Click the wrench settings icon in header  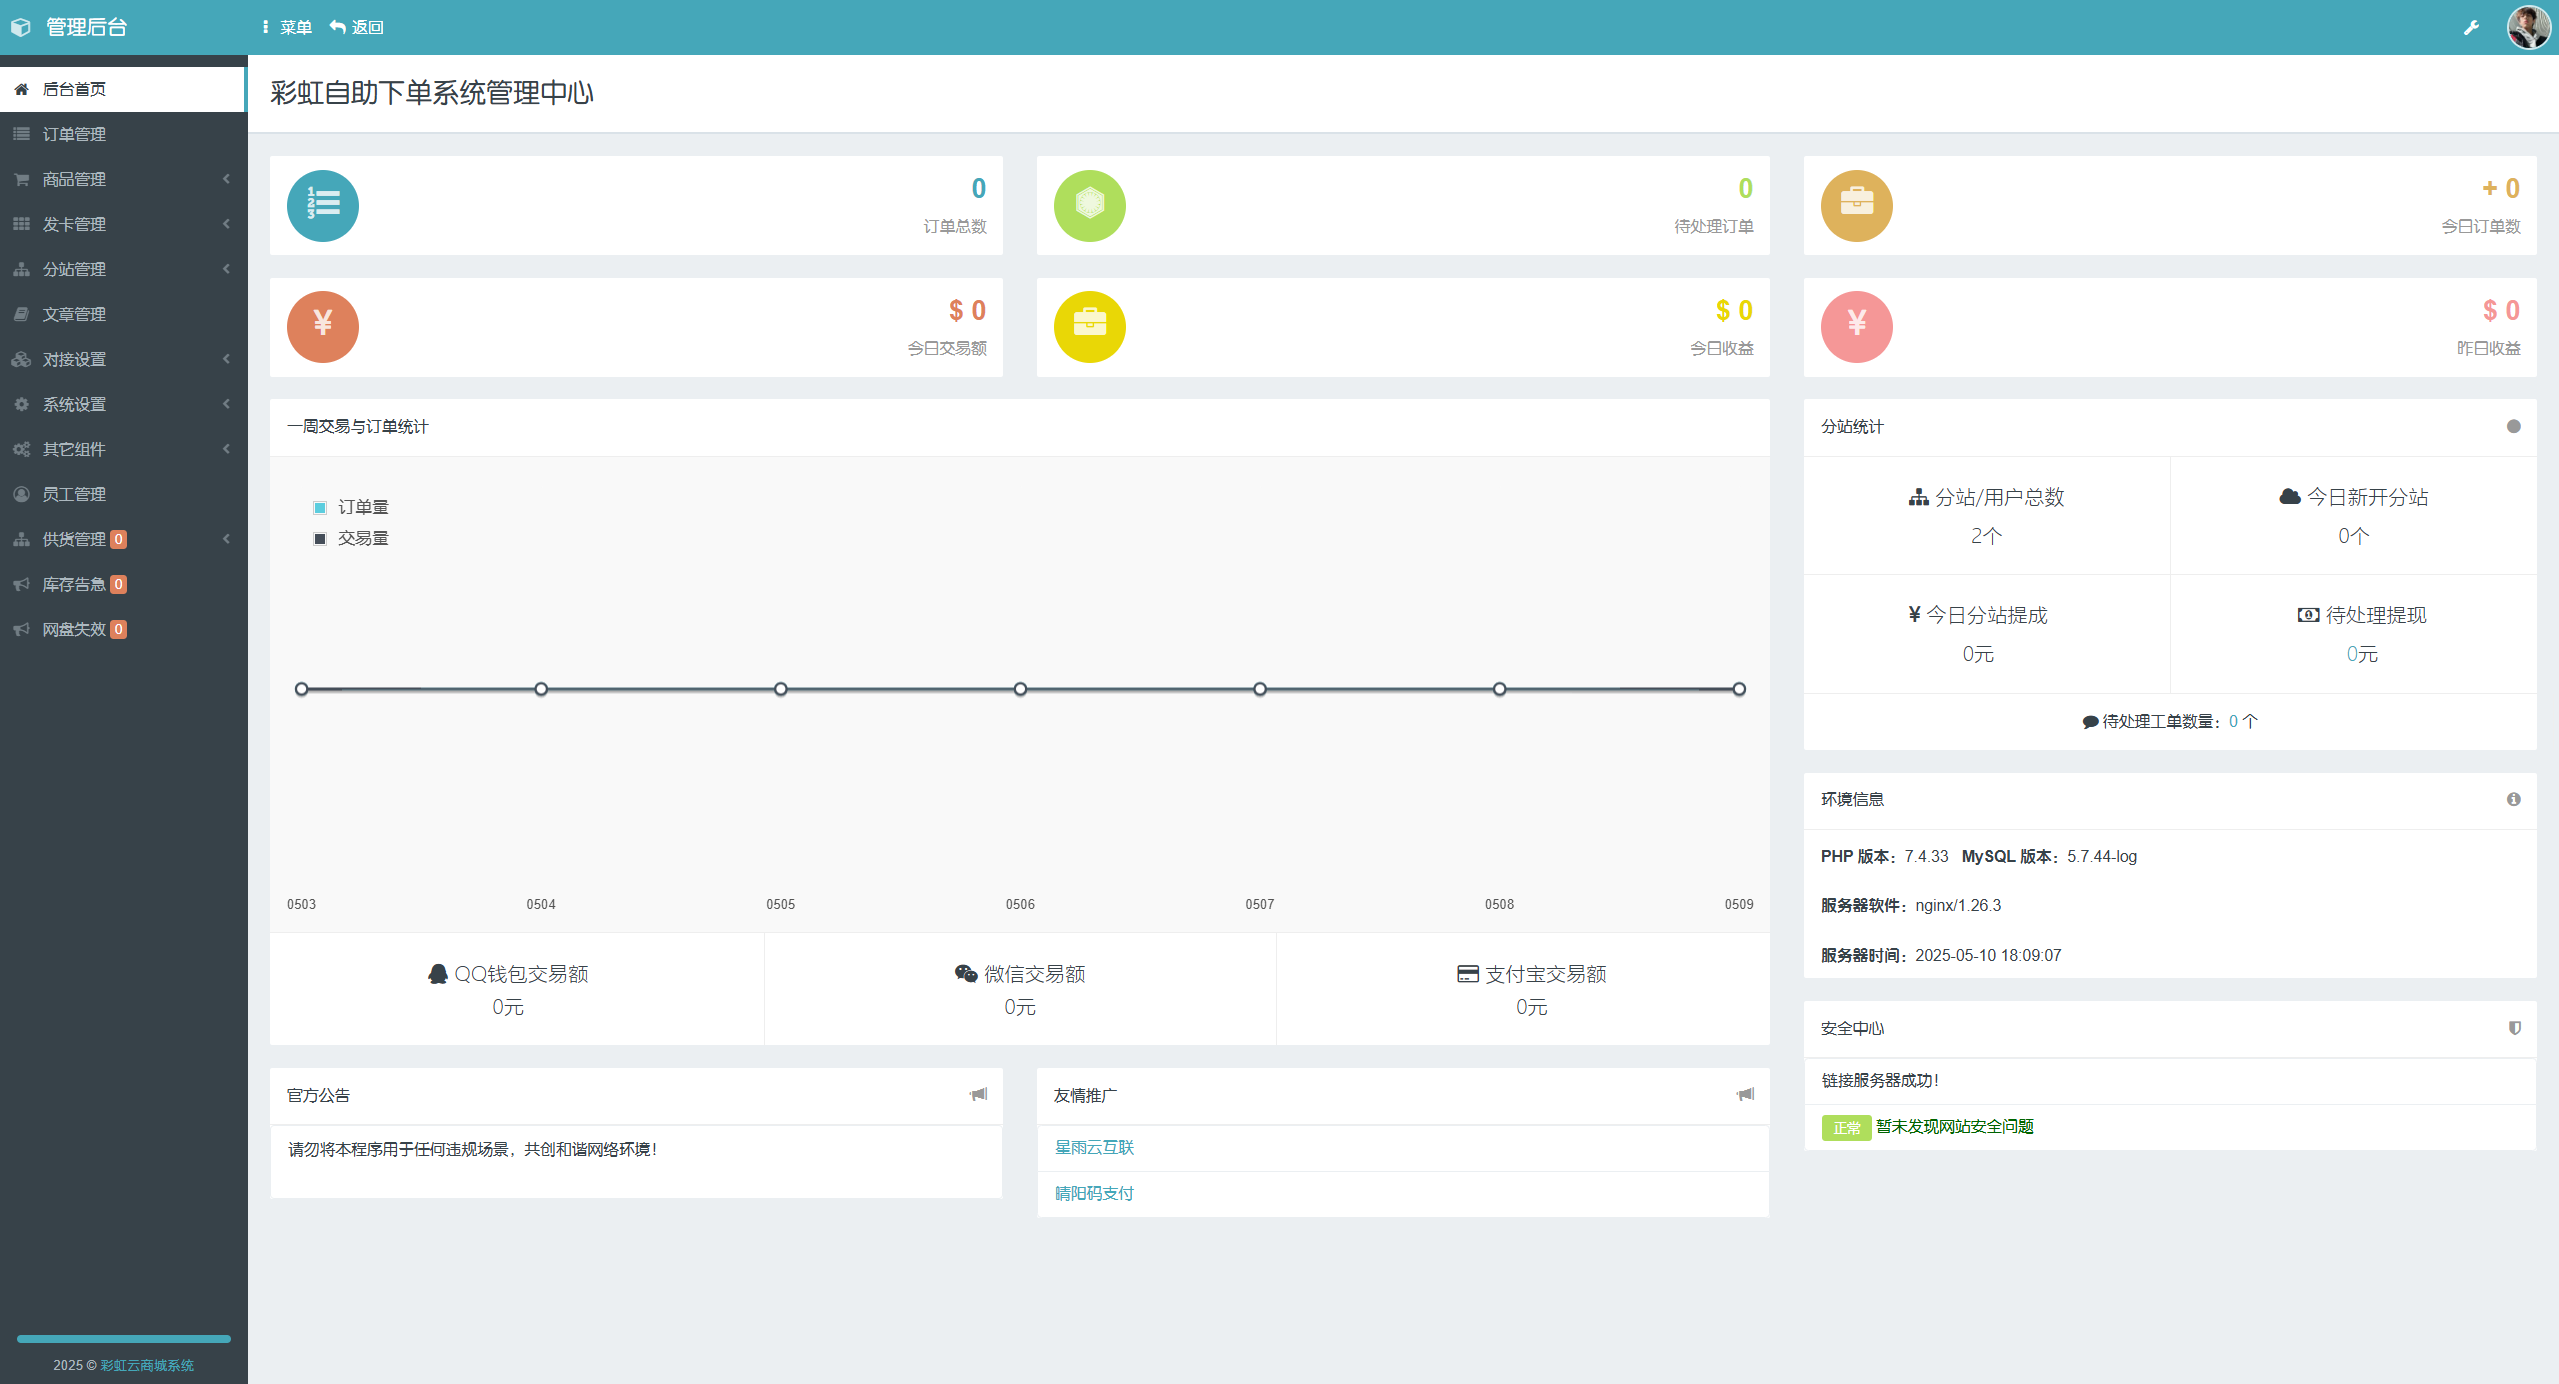[x=2470, y=27]
